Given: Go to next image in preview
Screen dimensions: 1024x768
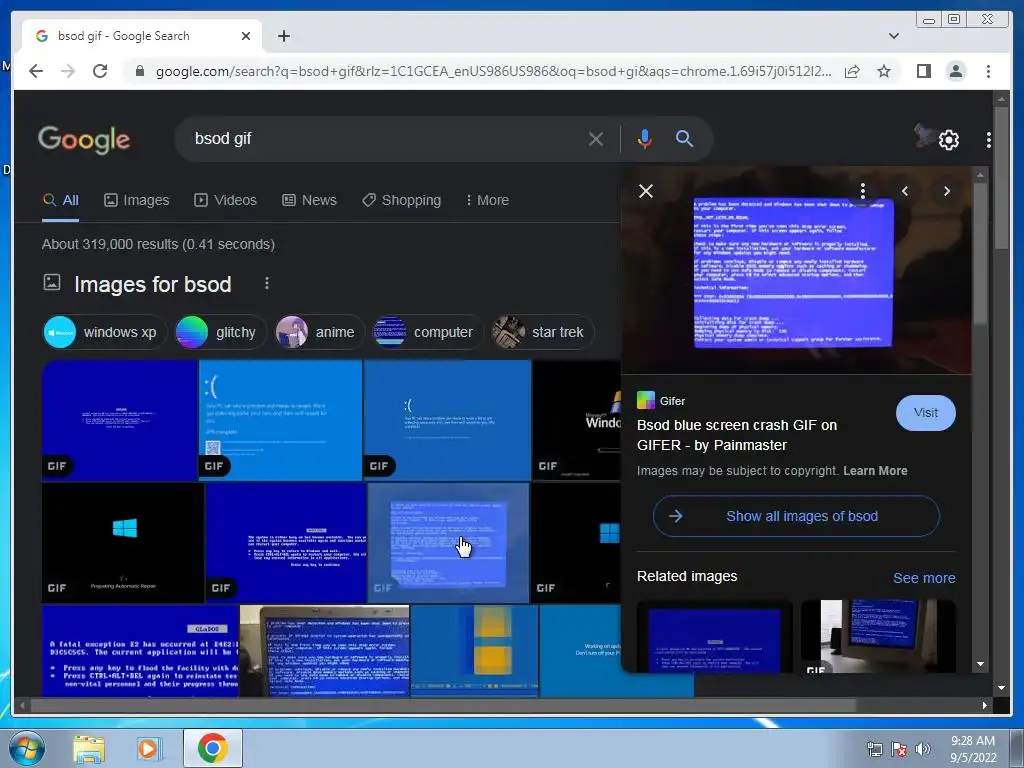Looking at the screenshot, I should coord(946,191).
